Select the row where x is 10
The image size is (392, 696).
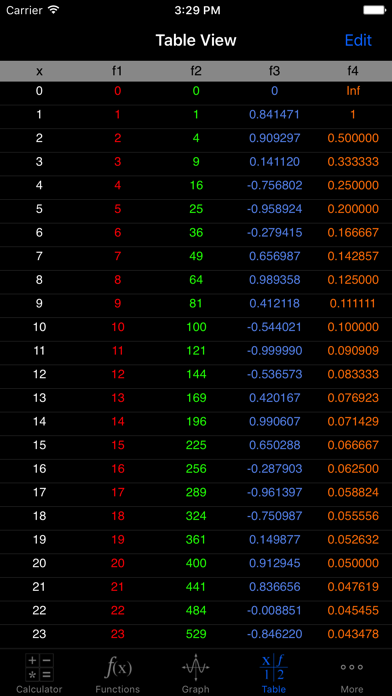[196, 328]
